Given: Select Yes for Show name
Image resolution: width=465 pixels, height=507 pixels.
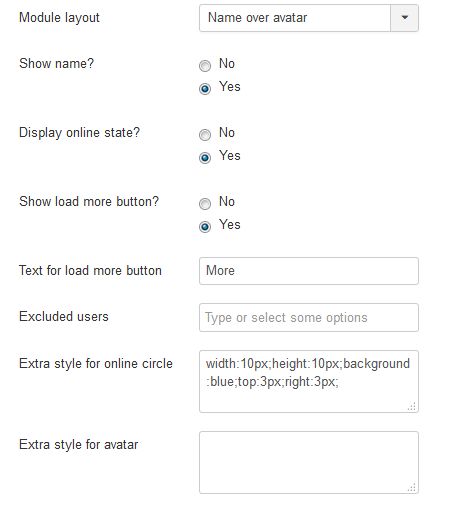Looking at the screenshot, I should [205, 89].
